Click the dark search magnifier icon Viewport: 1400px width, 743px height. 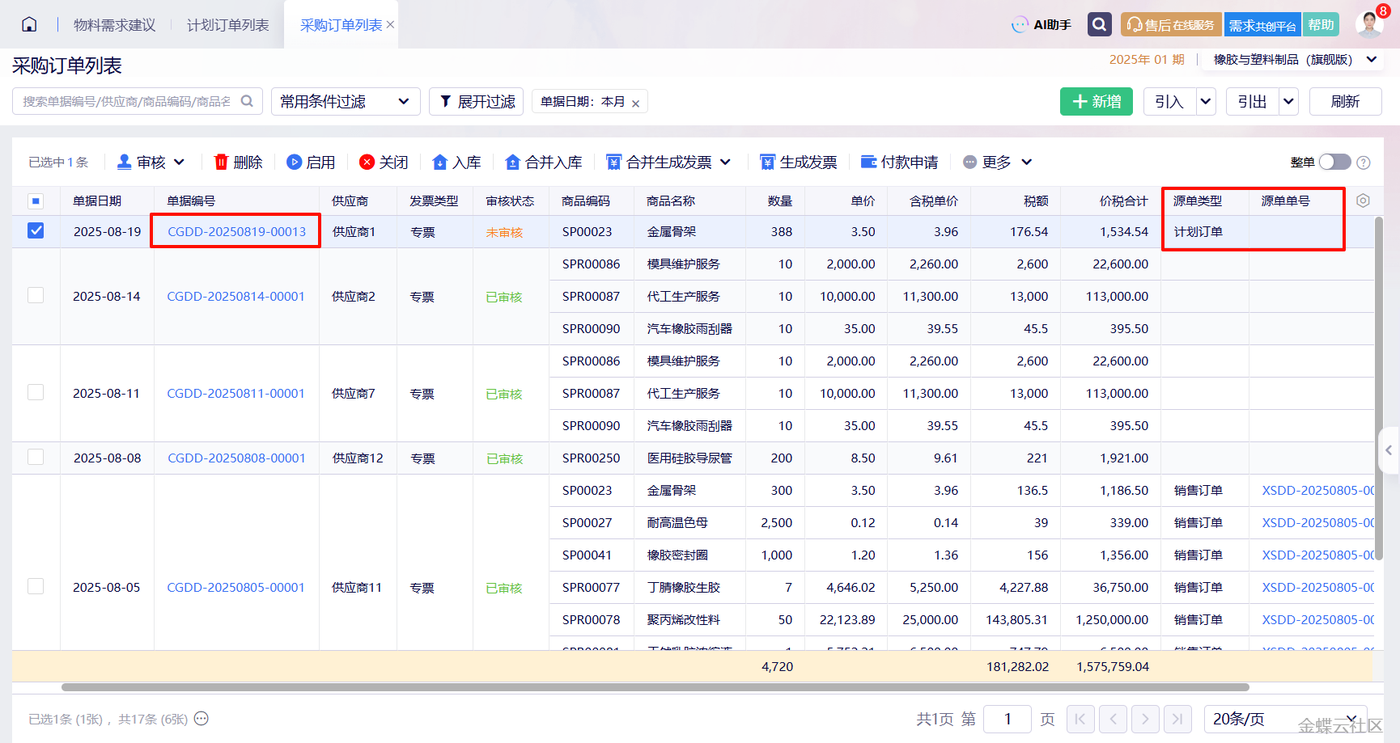click(1100, 25)
